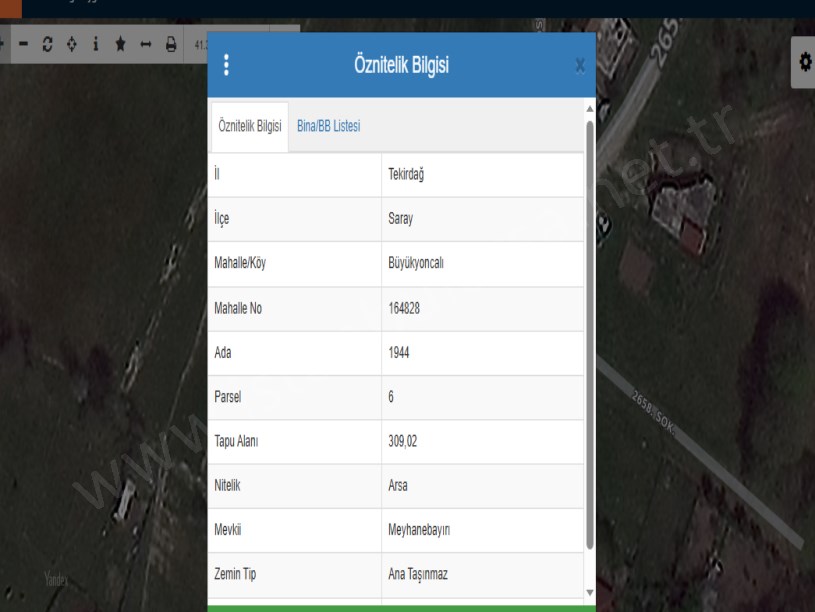Click the locate crosshair icon
The width and height of the screenshot is (815, 612).
coord(71,44)
